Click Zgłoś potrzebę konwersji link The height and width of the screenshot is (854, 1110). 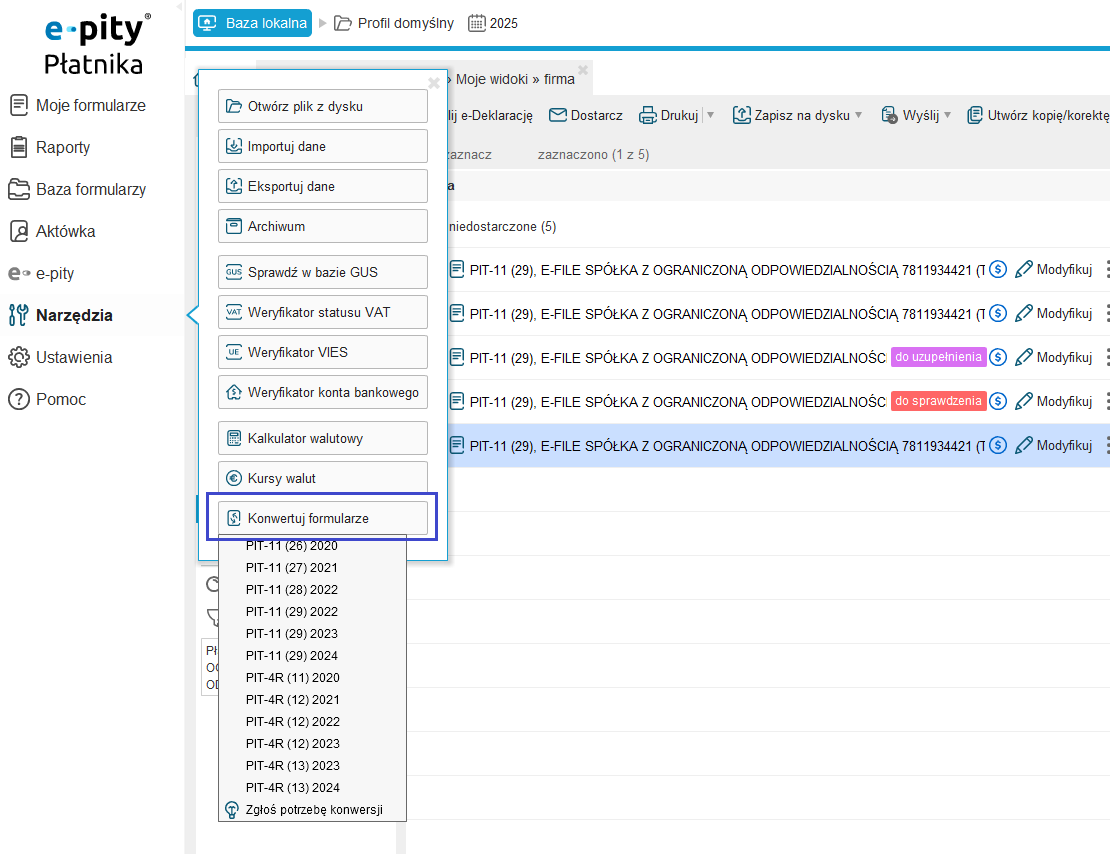(x=313, y=810)
